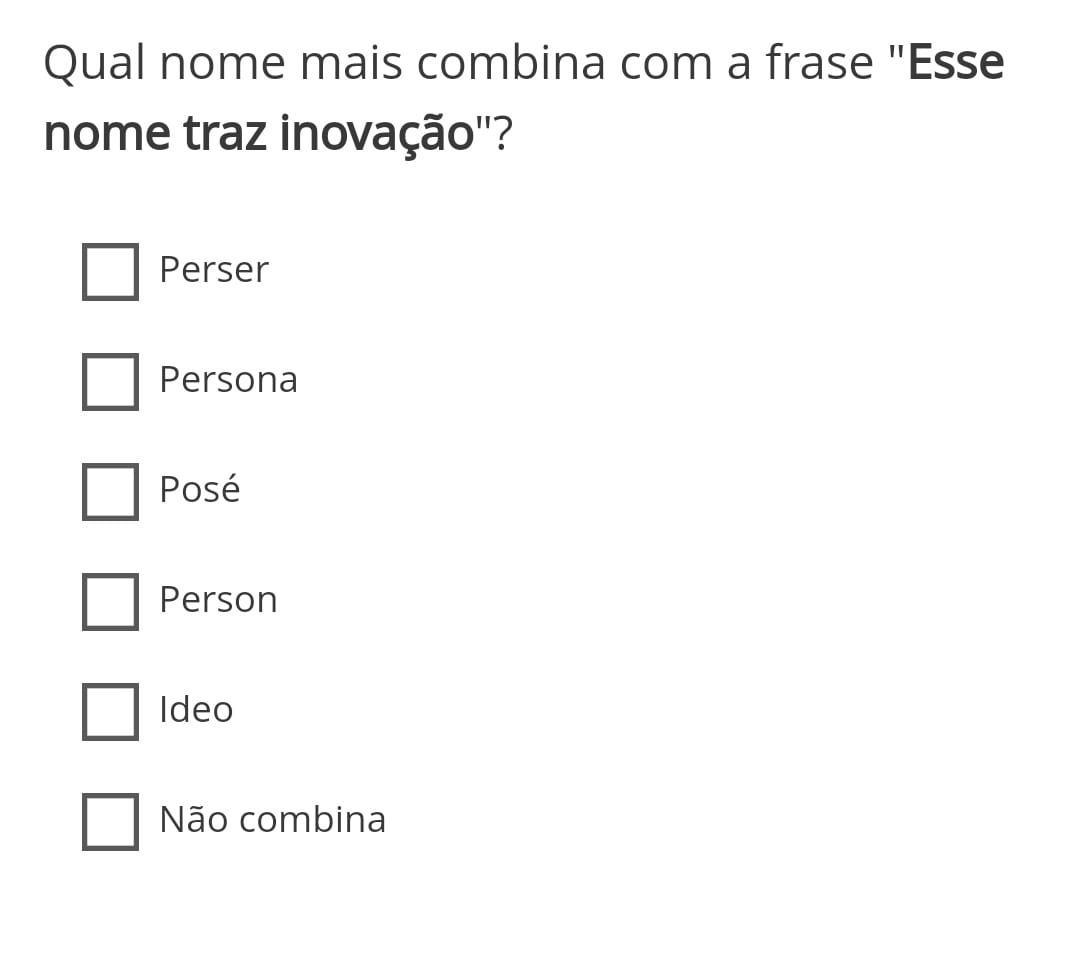The height and width of the screenshot is (954, 1080).
Task: Click the word frase in the heading
Action: point(820,63)
